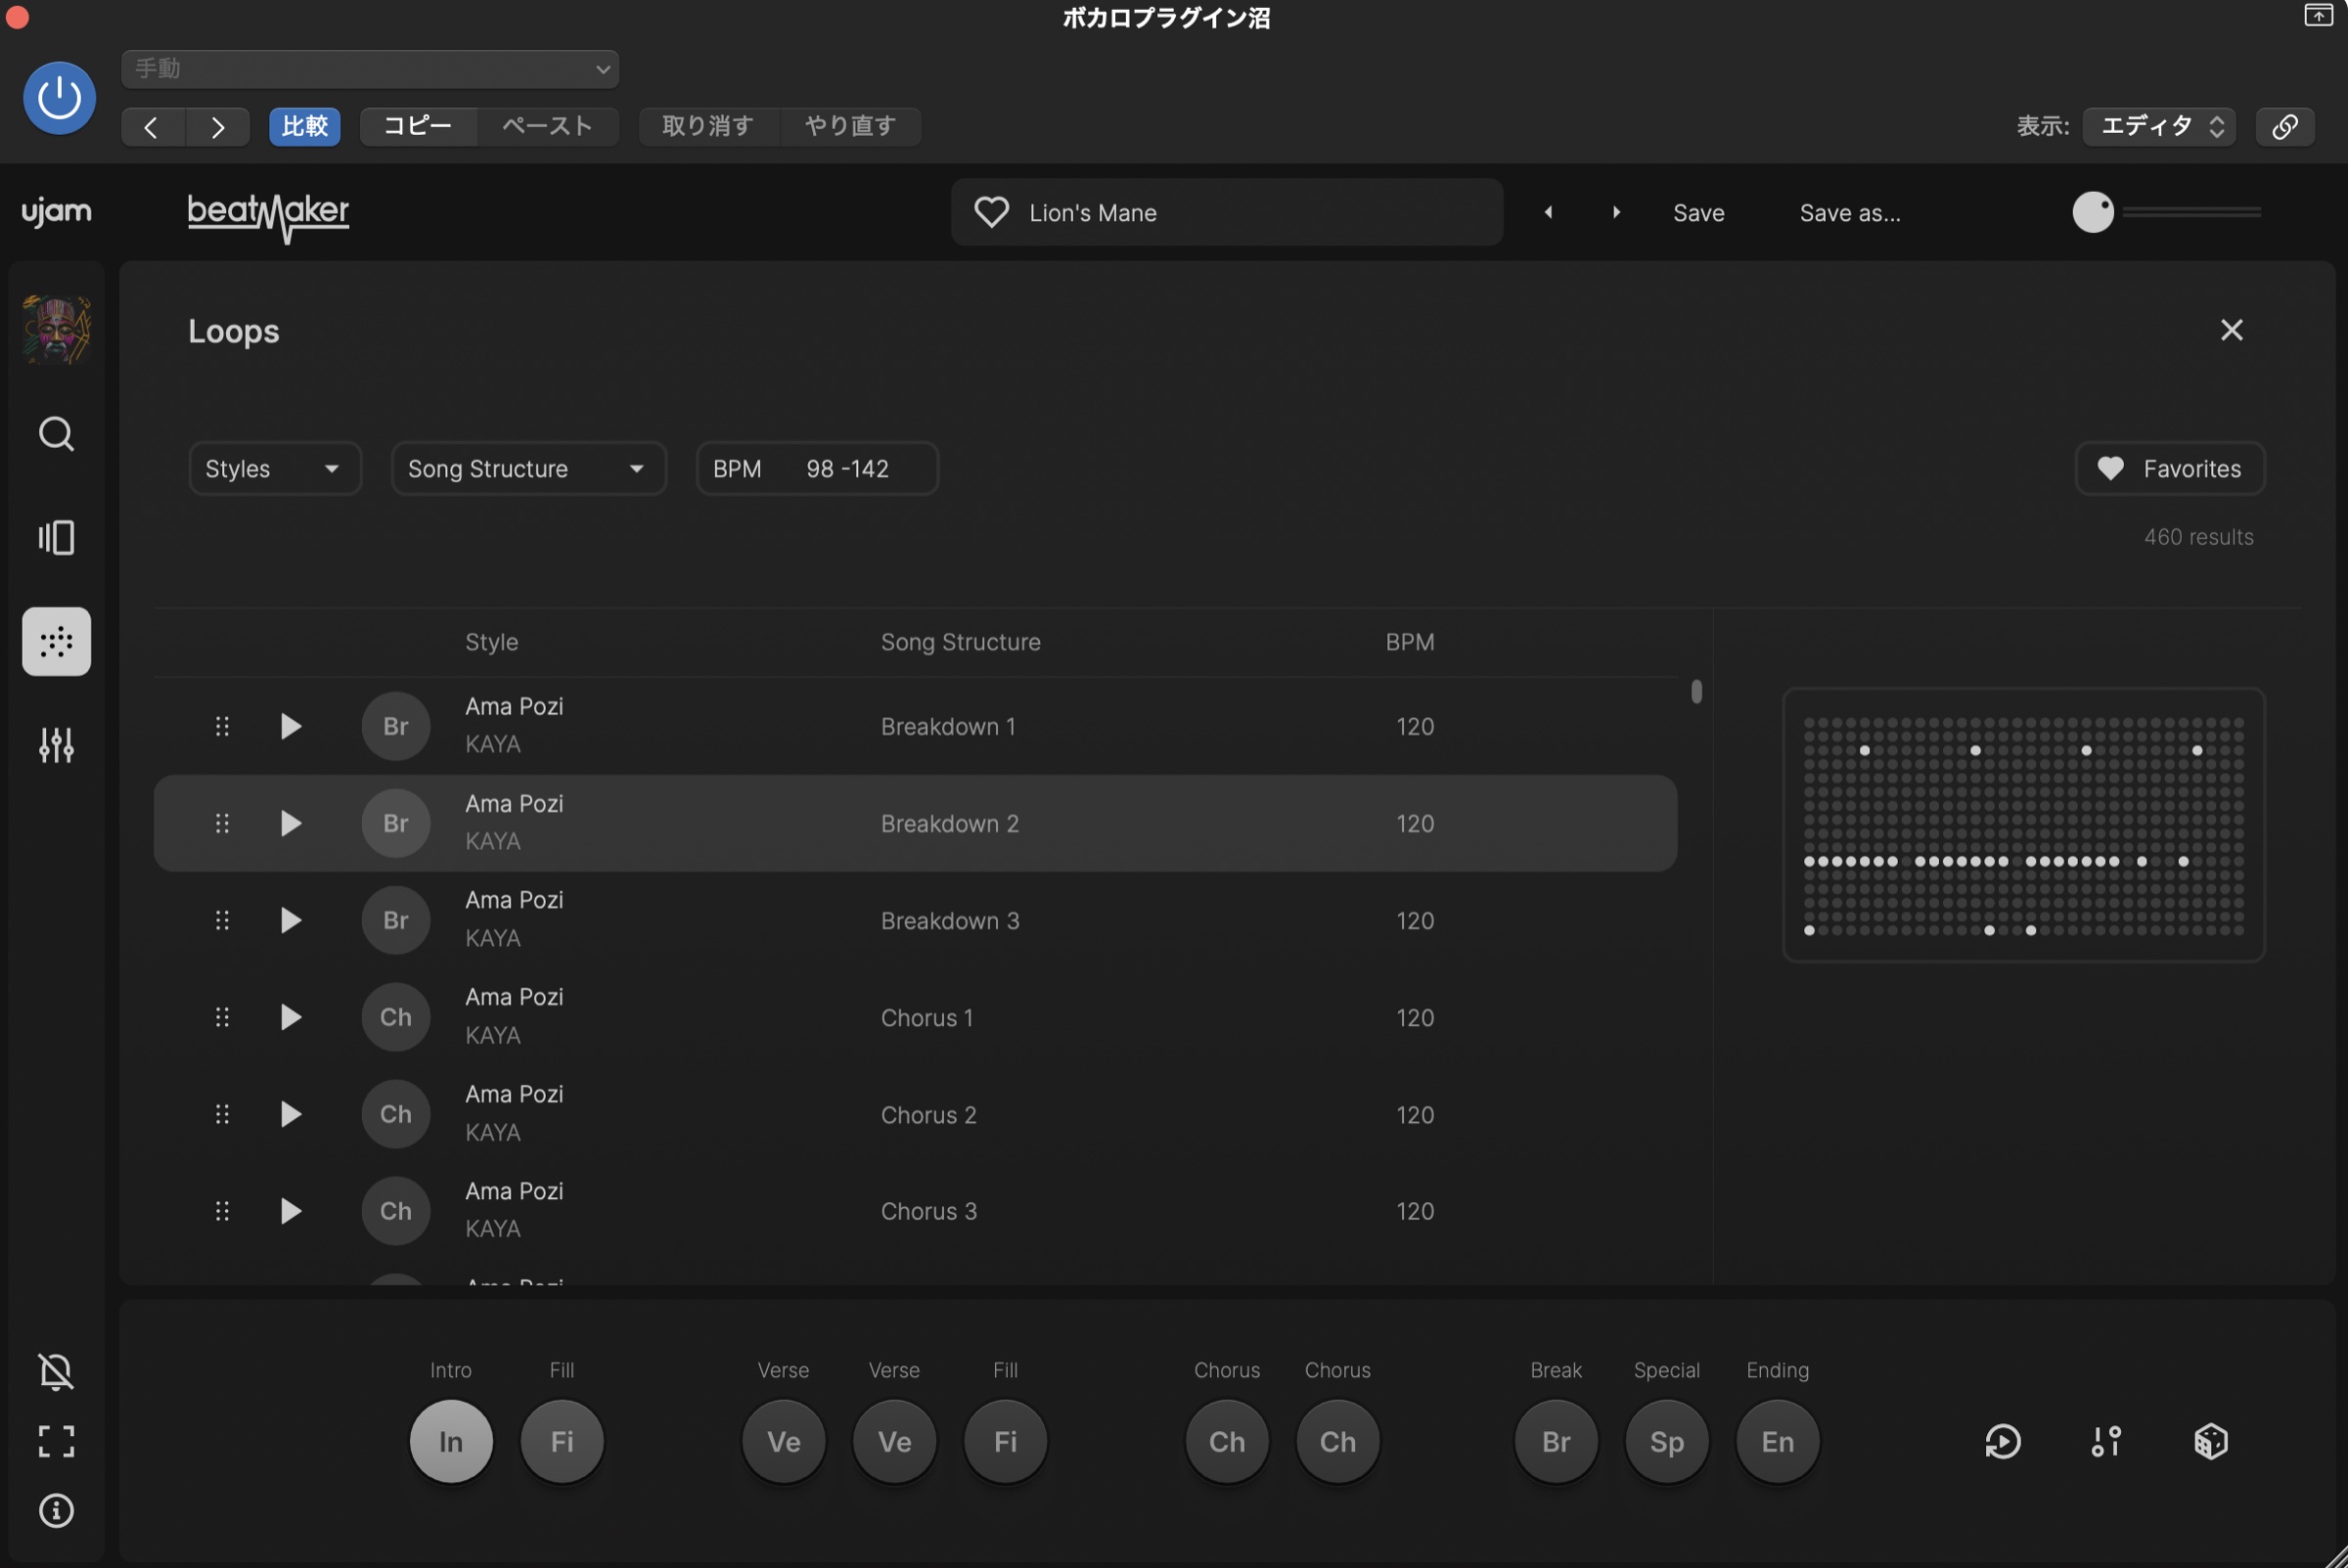Click the loop playback restart icon

coord(2003,1442)
